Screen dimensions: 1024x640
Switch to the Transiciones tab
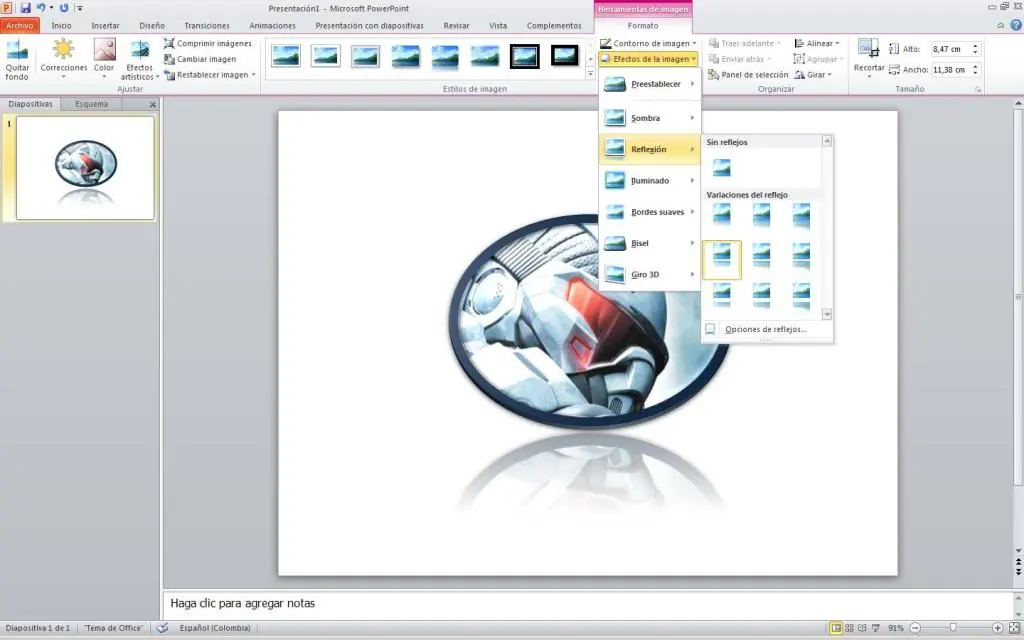(x=206, y=25)
